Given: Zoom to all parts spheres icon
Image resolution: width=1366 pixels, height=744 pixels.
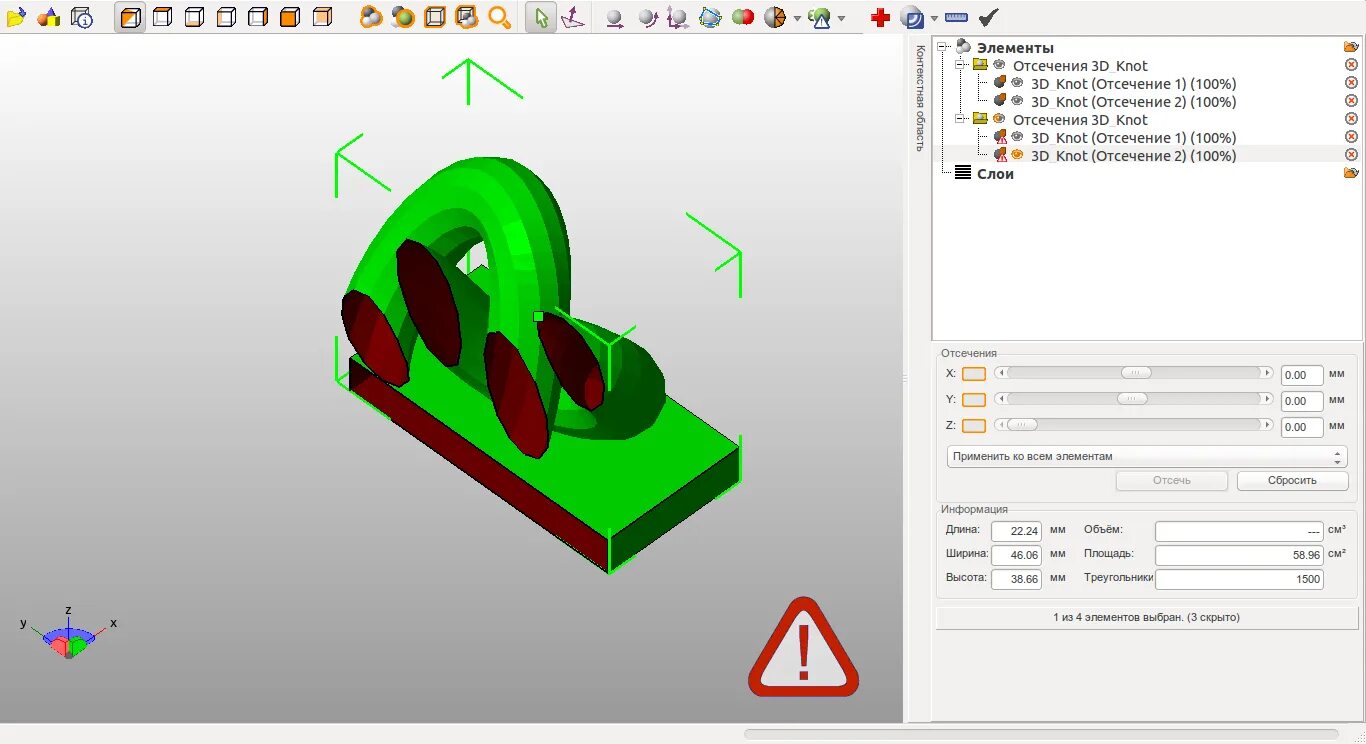Looking at the screenshot, I should click(371, 17).
